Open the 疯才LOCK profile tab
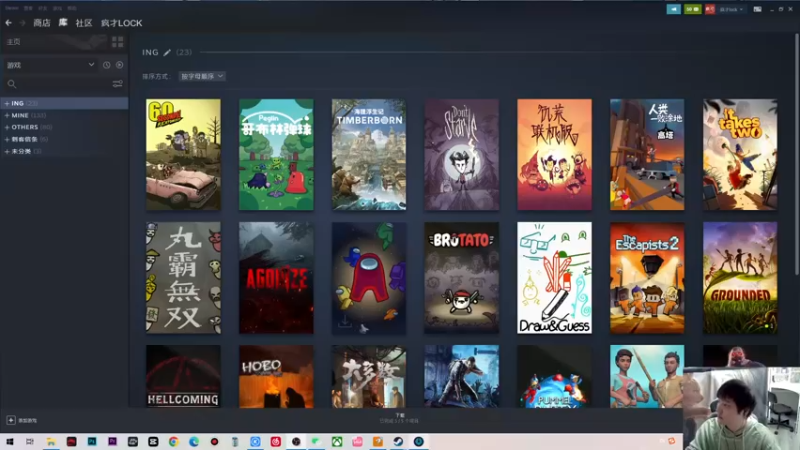800x450 pixels. pyautogui.click(x=121, y=23)
